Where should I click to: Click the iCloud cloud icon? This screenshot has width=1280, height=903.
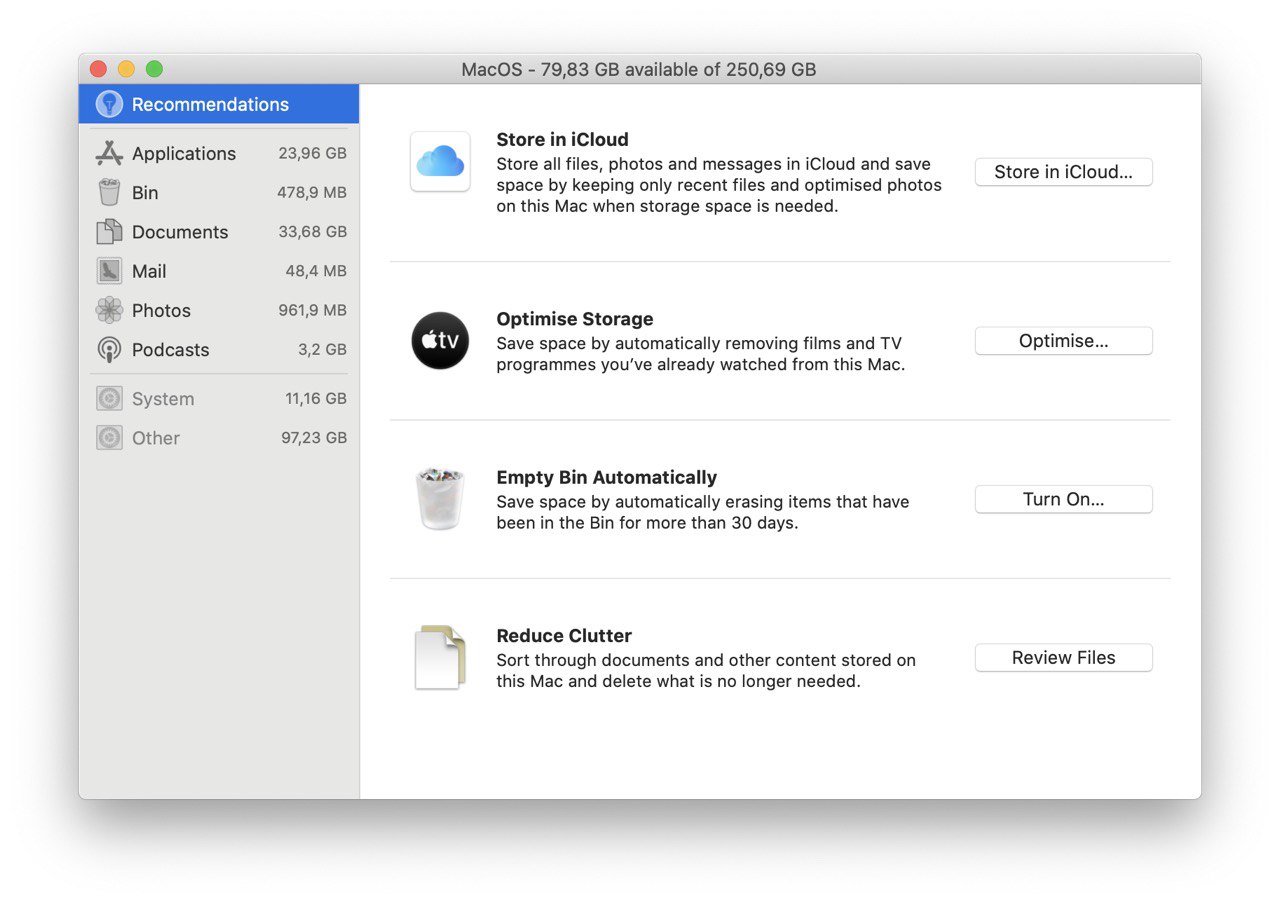440,161
